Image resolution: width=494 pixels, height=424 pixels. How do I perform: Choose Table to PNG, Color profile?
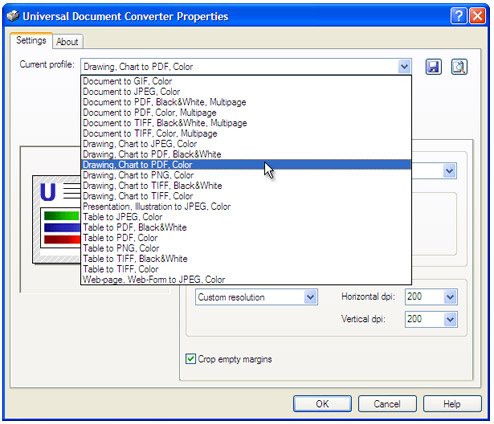click(x=246, y=248)
